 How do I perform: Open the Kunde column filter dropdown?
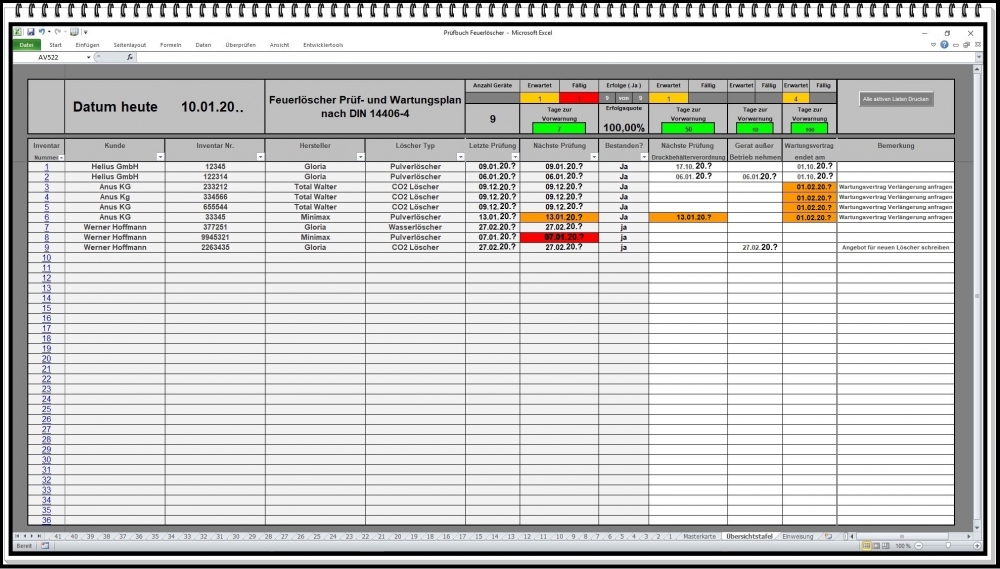(x=160, y=157)
